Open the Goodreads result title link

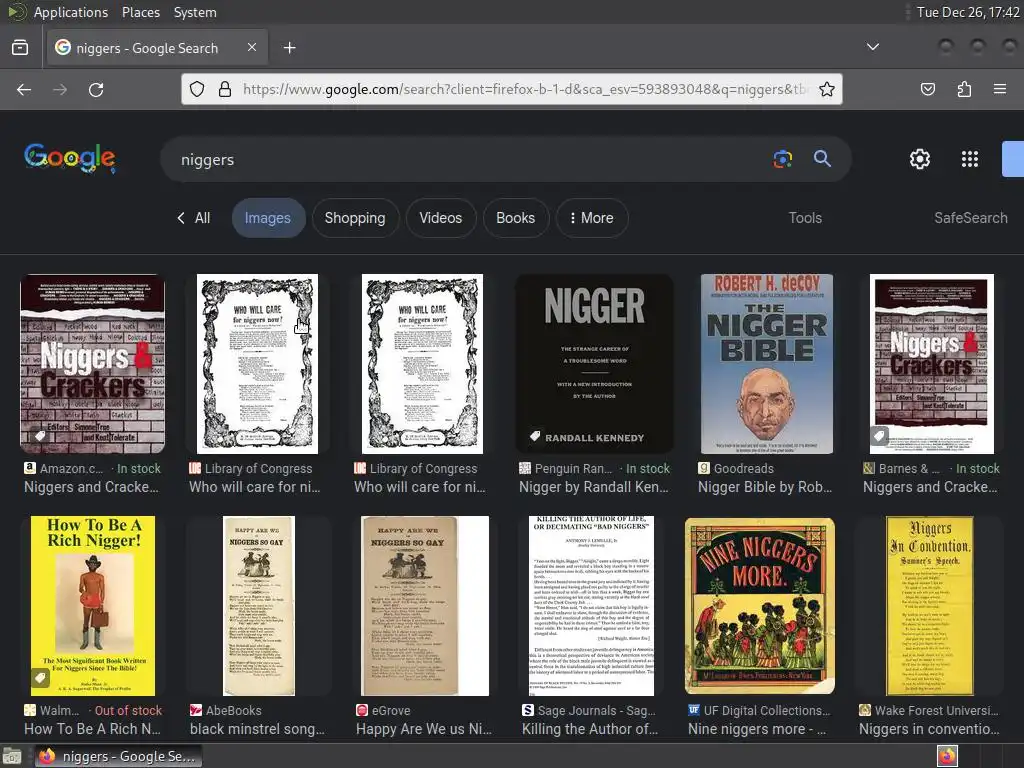765,487
